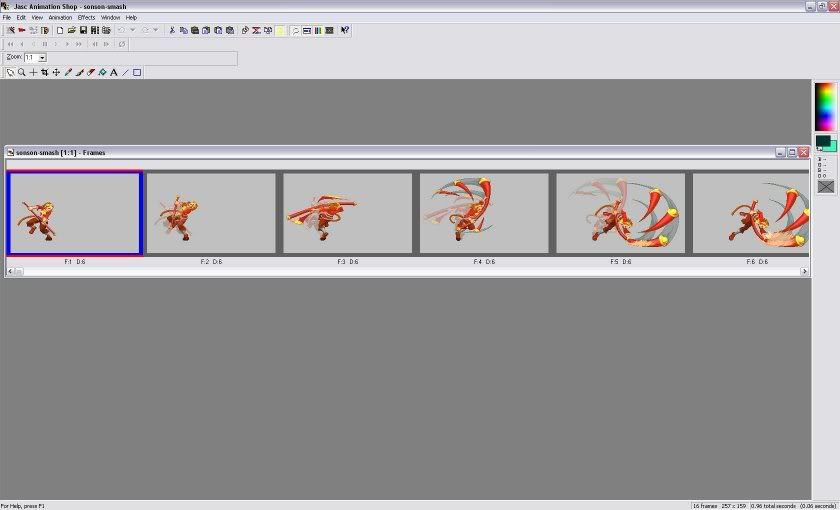Screen dimensions: 840x510
Task: Select the Mover tool
Action: 56,72
